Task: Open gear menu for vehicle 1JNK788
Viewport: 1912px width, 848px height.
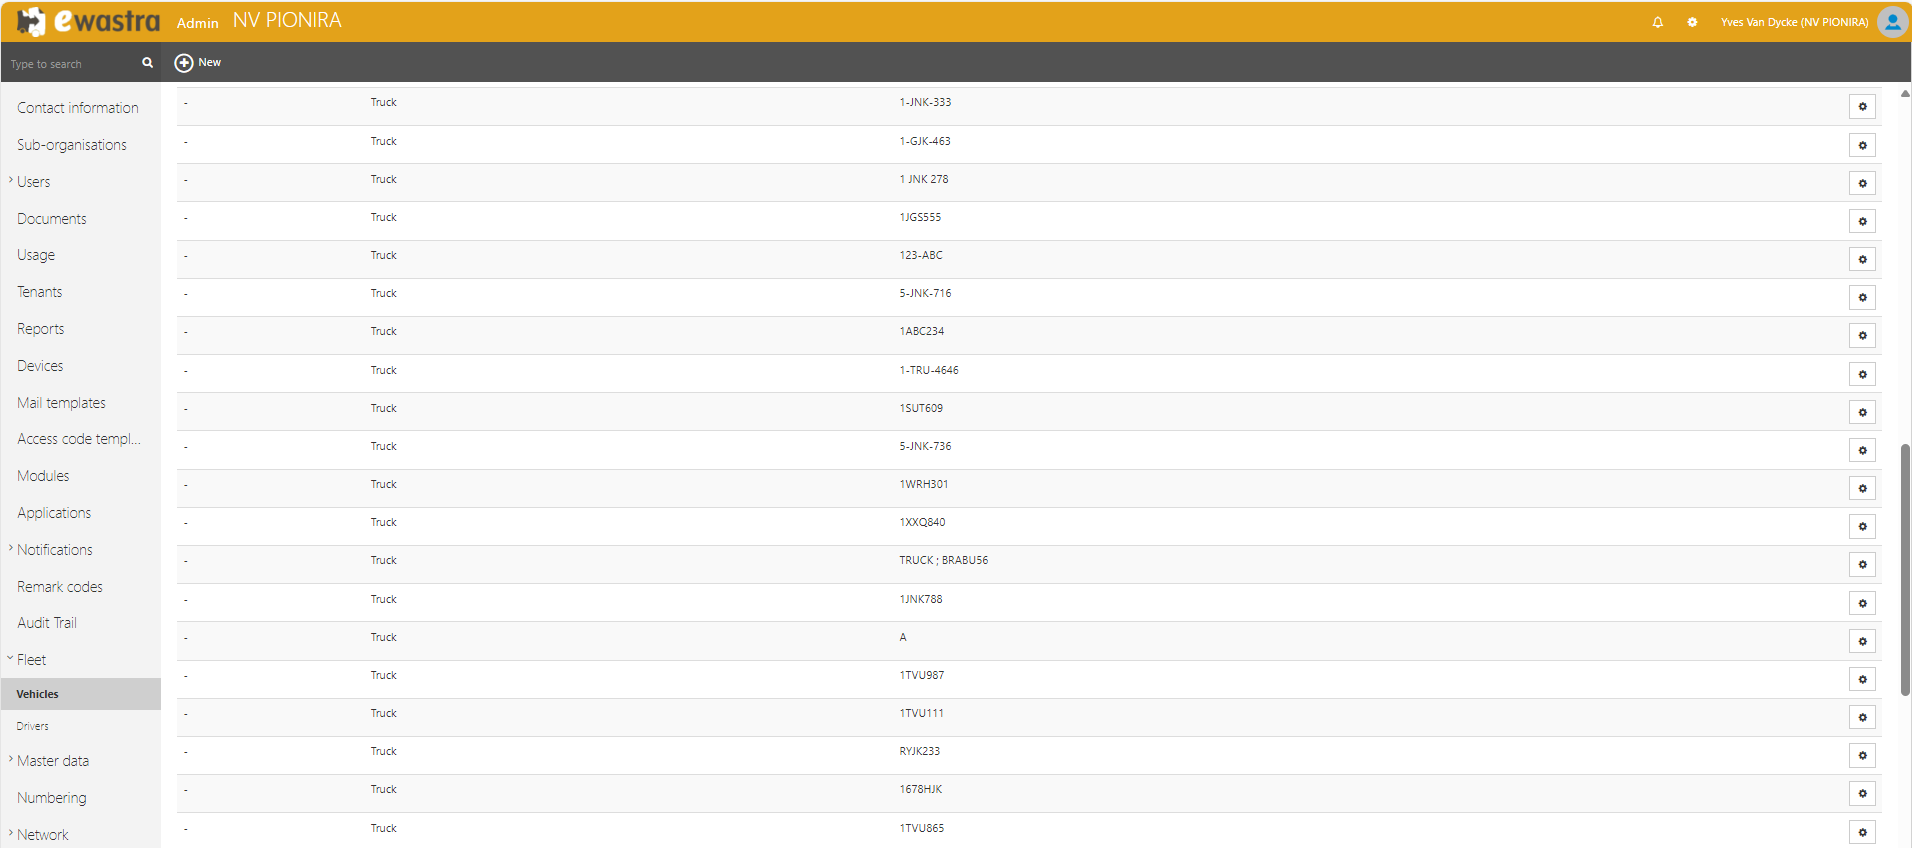Action: click(1862, 603)
